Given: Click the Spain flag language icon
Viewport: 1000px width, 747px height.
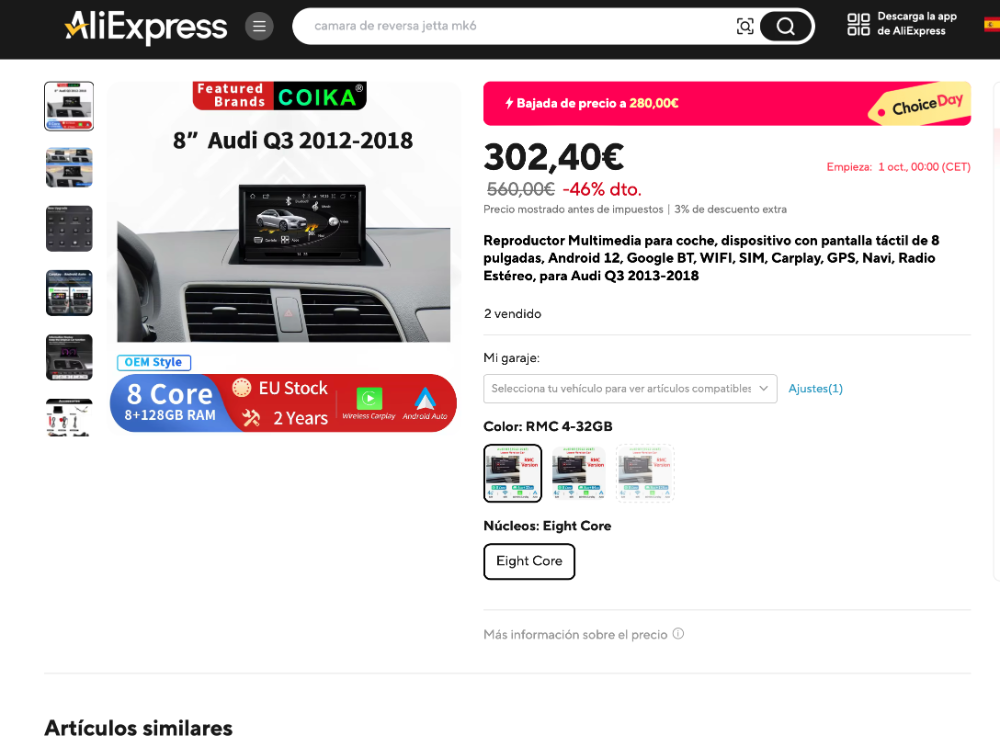Looking at the screenshot, I should point(992,25).
